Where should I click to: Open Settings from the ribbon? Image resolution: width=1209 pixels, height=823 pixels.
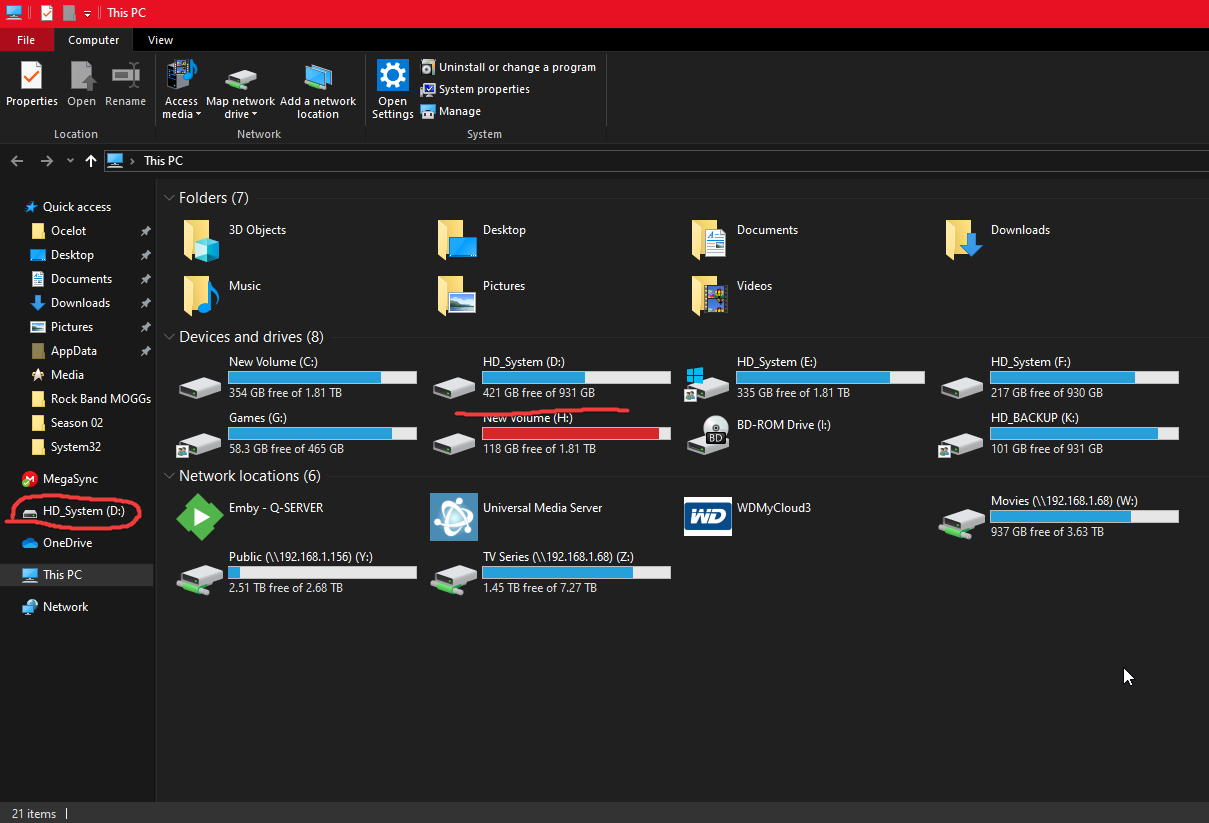pos(393,89)
